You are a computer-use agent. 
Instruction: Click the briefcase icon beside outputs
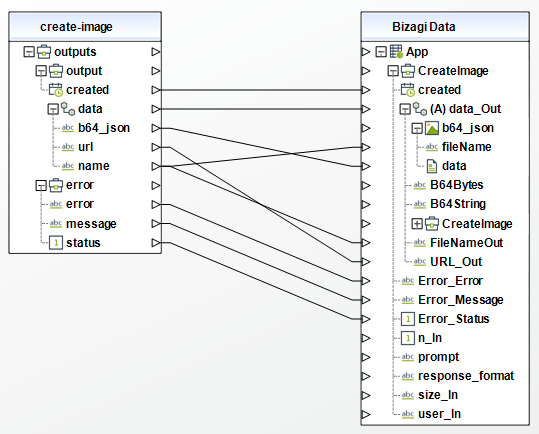pos(44,52)
